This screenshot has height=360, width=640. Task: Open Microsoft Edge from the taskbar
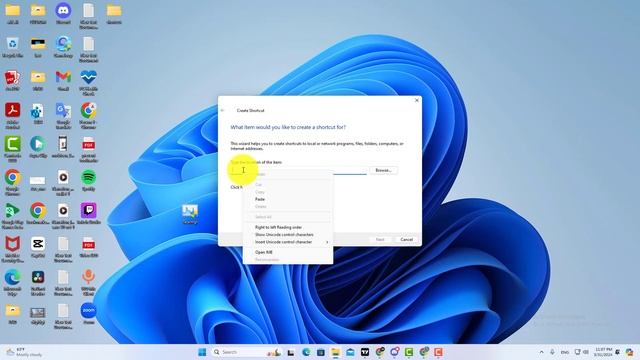(306, 352)
